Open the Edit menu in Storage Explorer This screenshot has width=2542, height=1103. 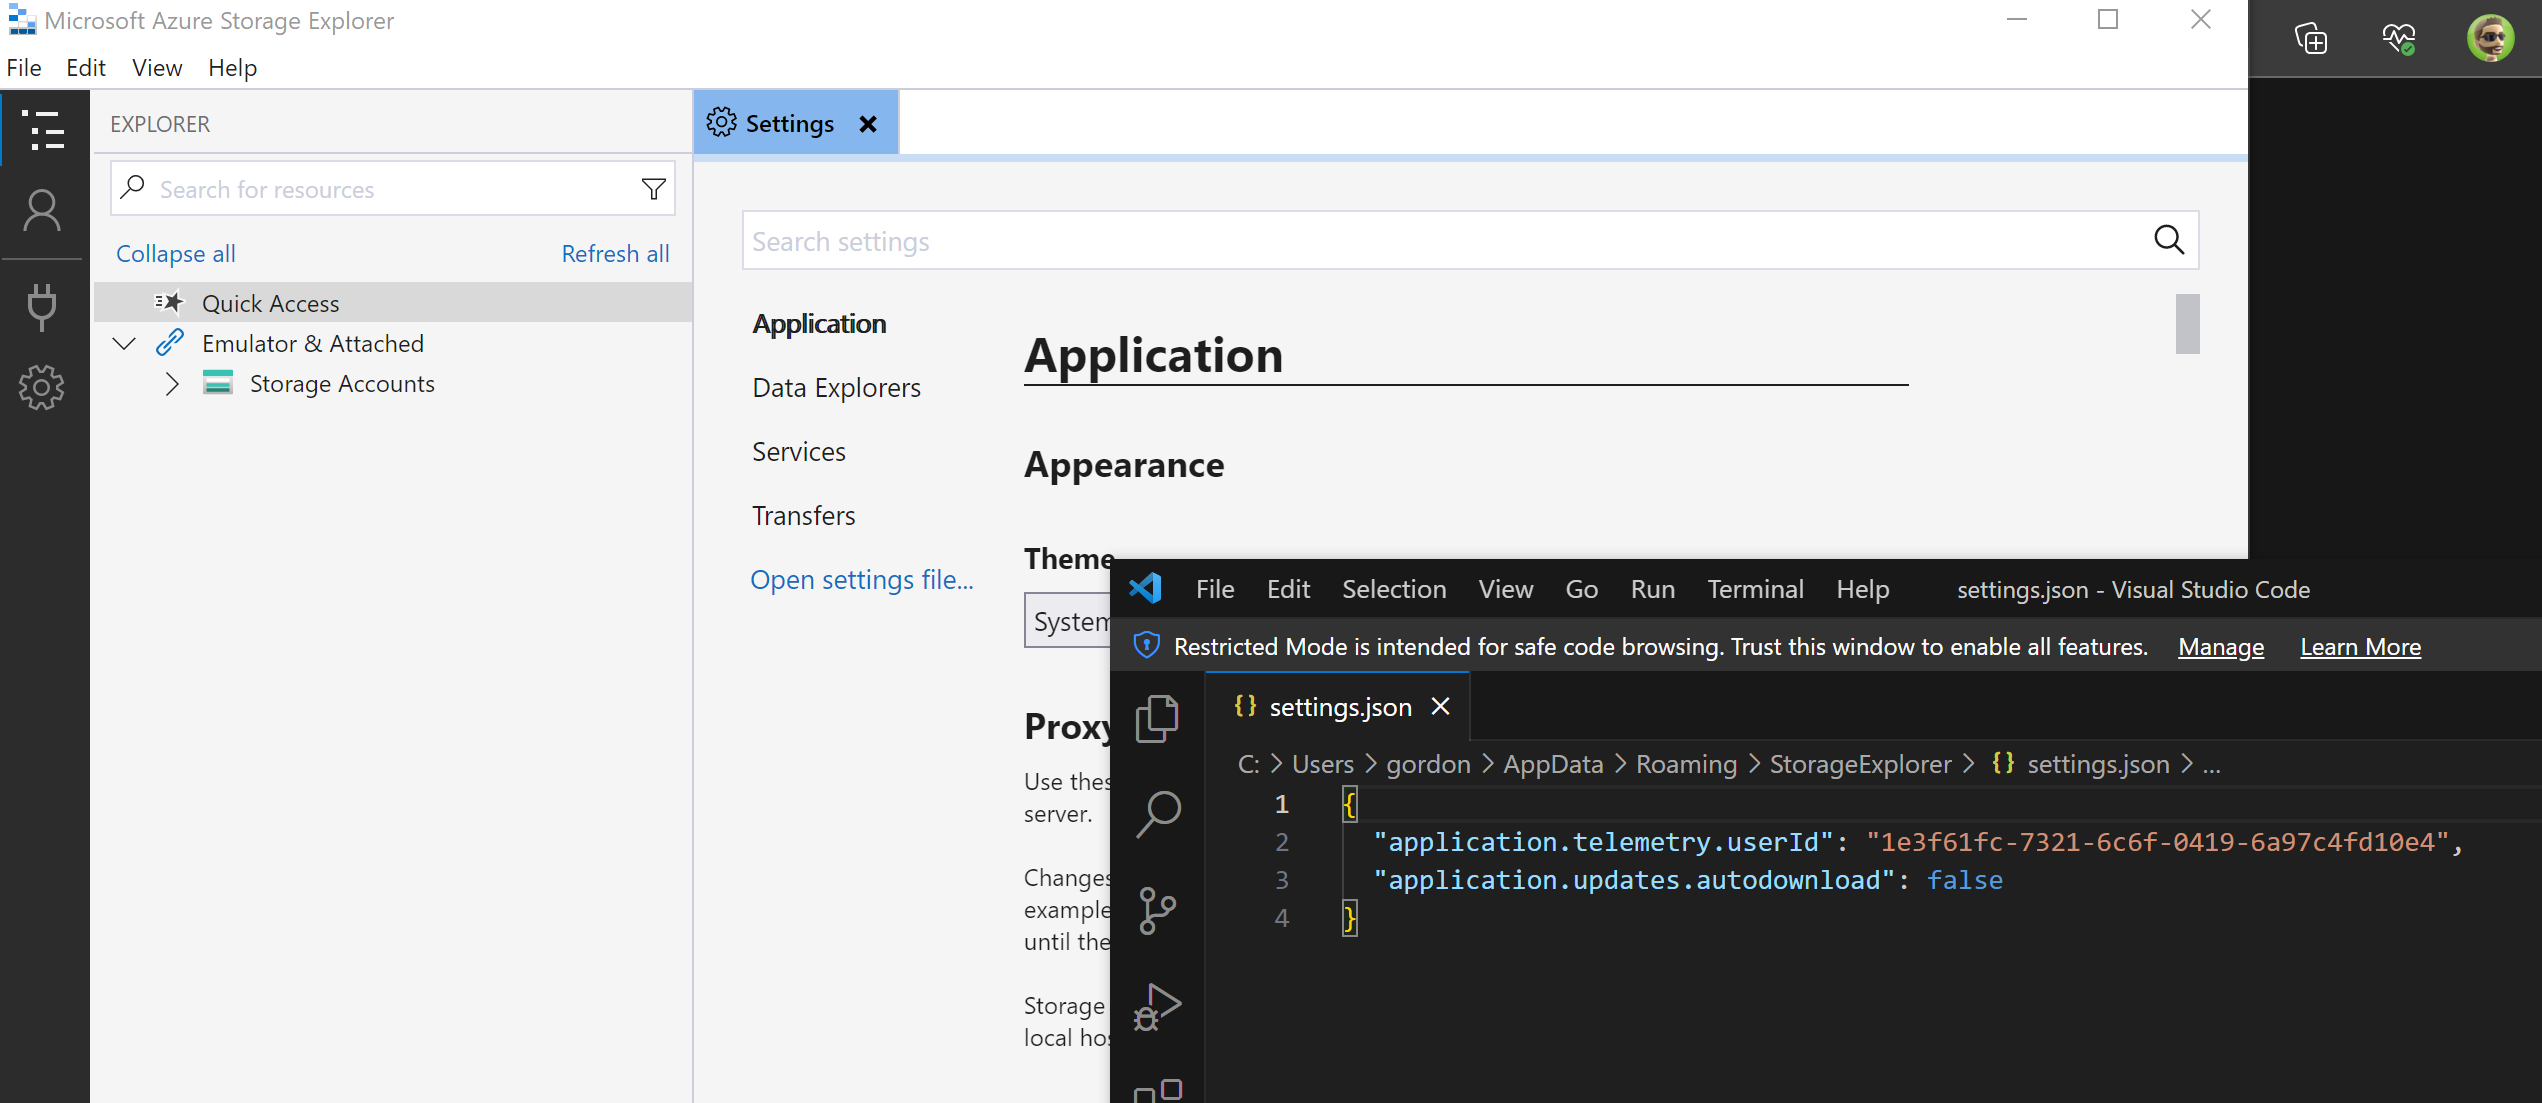85,67
